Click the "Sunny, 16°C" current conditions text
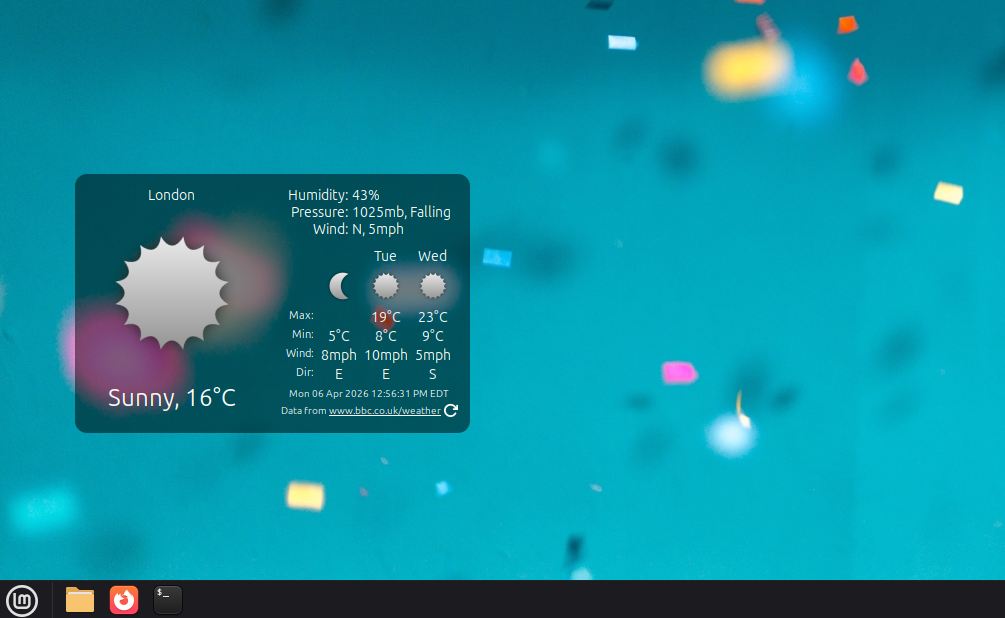The image size is (1005, 618). (x=172, y=398)
